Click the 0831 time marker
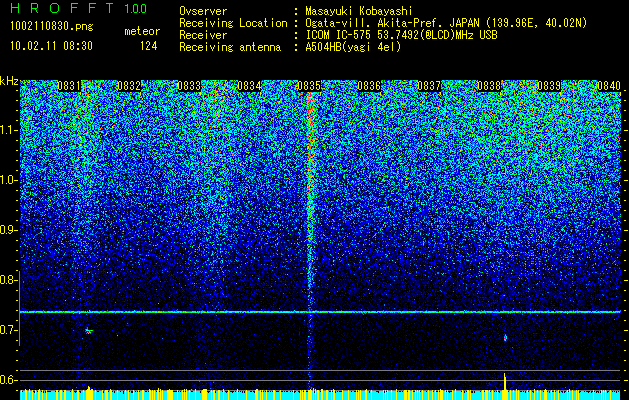 tap(69, 86)
